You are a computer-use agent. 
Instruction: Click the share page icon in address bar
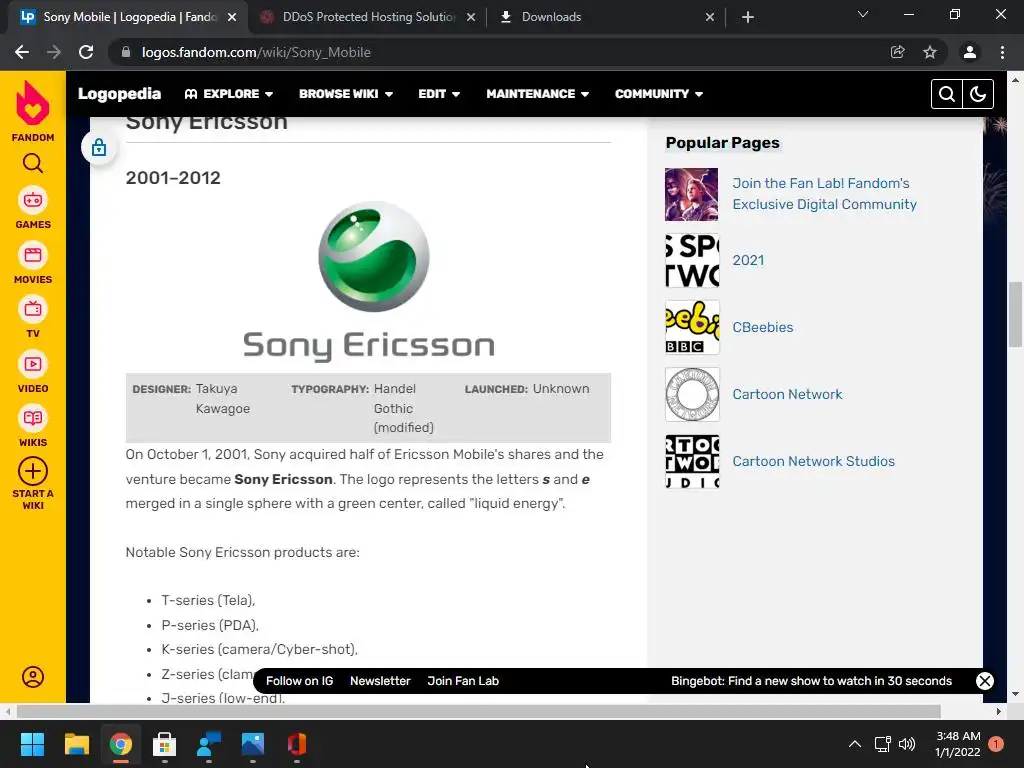point(898,52)
